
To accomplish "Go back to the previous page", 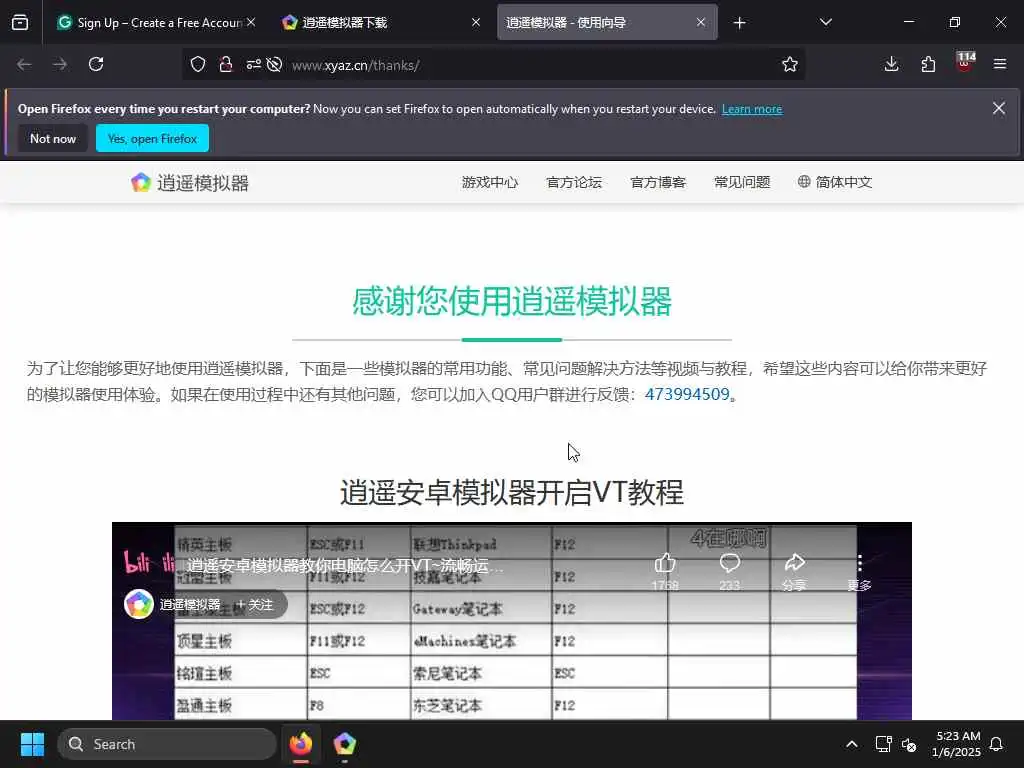I will pos(24,64).
